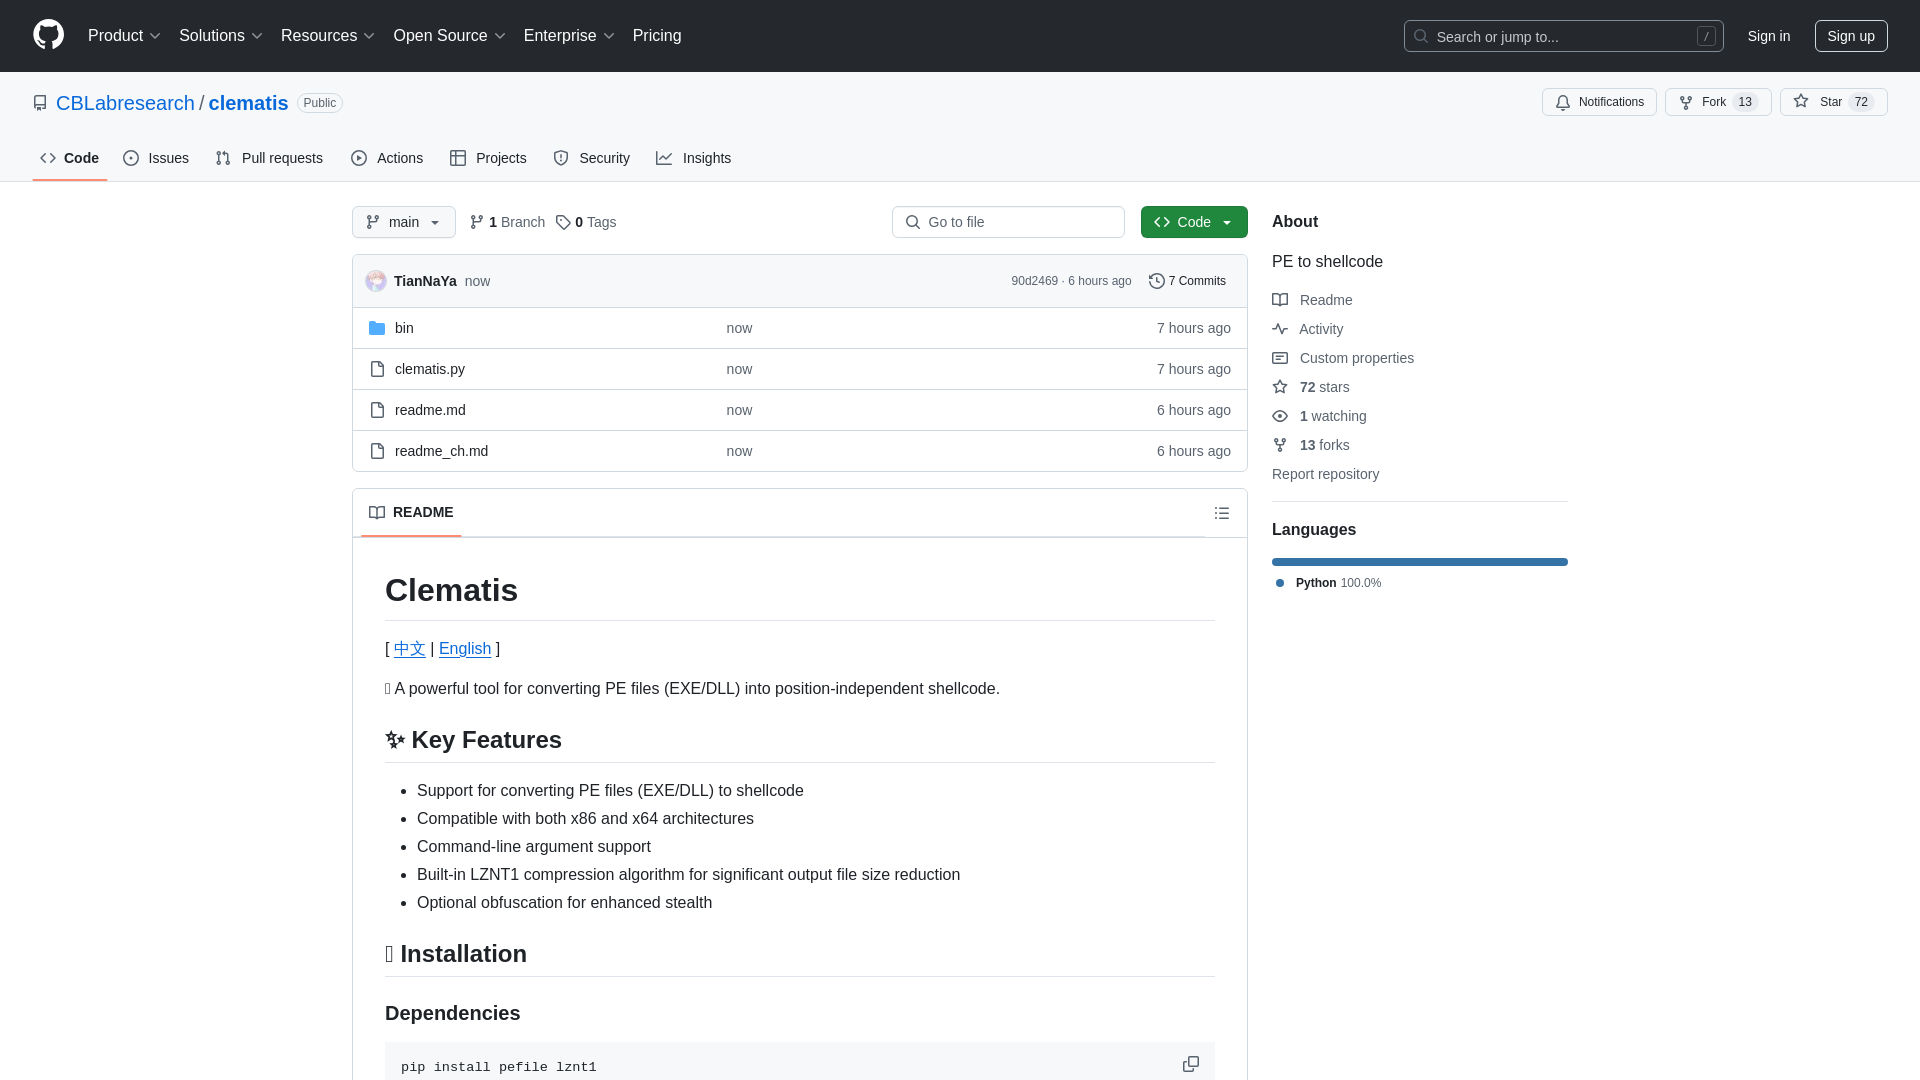Click the search magnifier icon in header
Screen dimensions: 1920x1080
click(1421, 36)
